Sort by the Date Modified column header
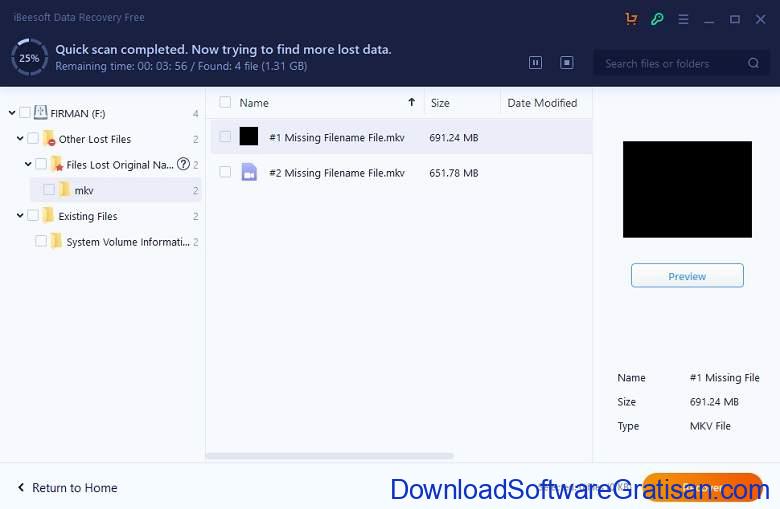This screenshot has height=509, width=780. click(x=542, y=103)
